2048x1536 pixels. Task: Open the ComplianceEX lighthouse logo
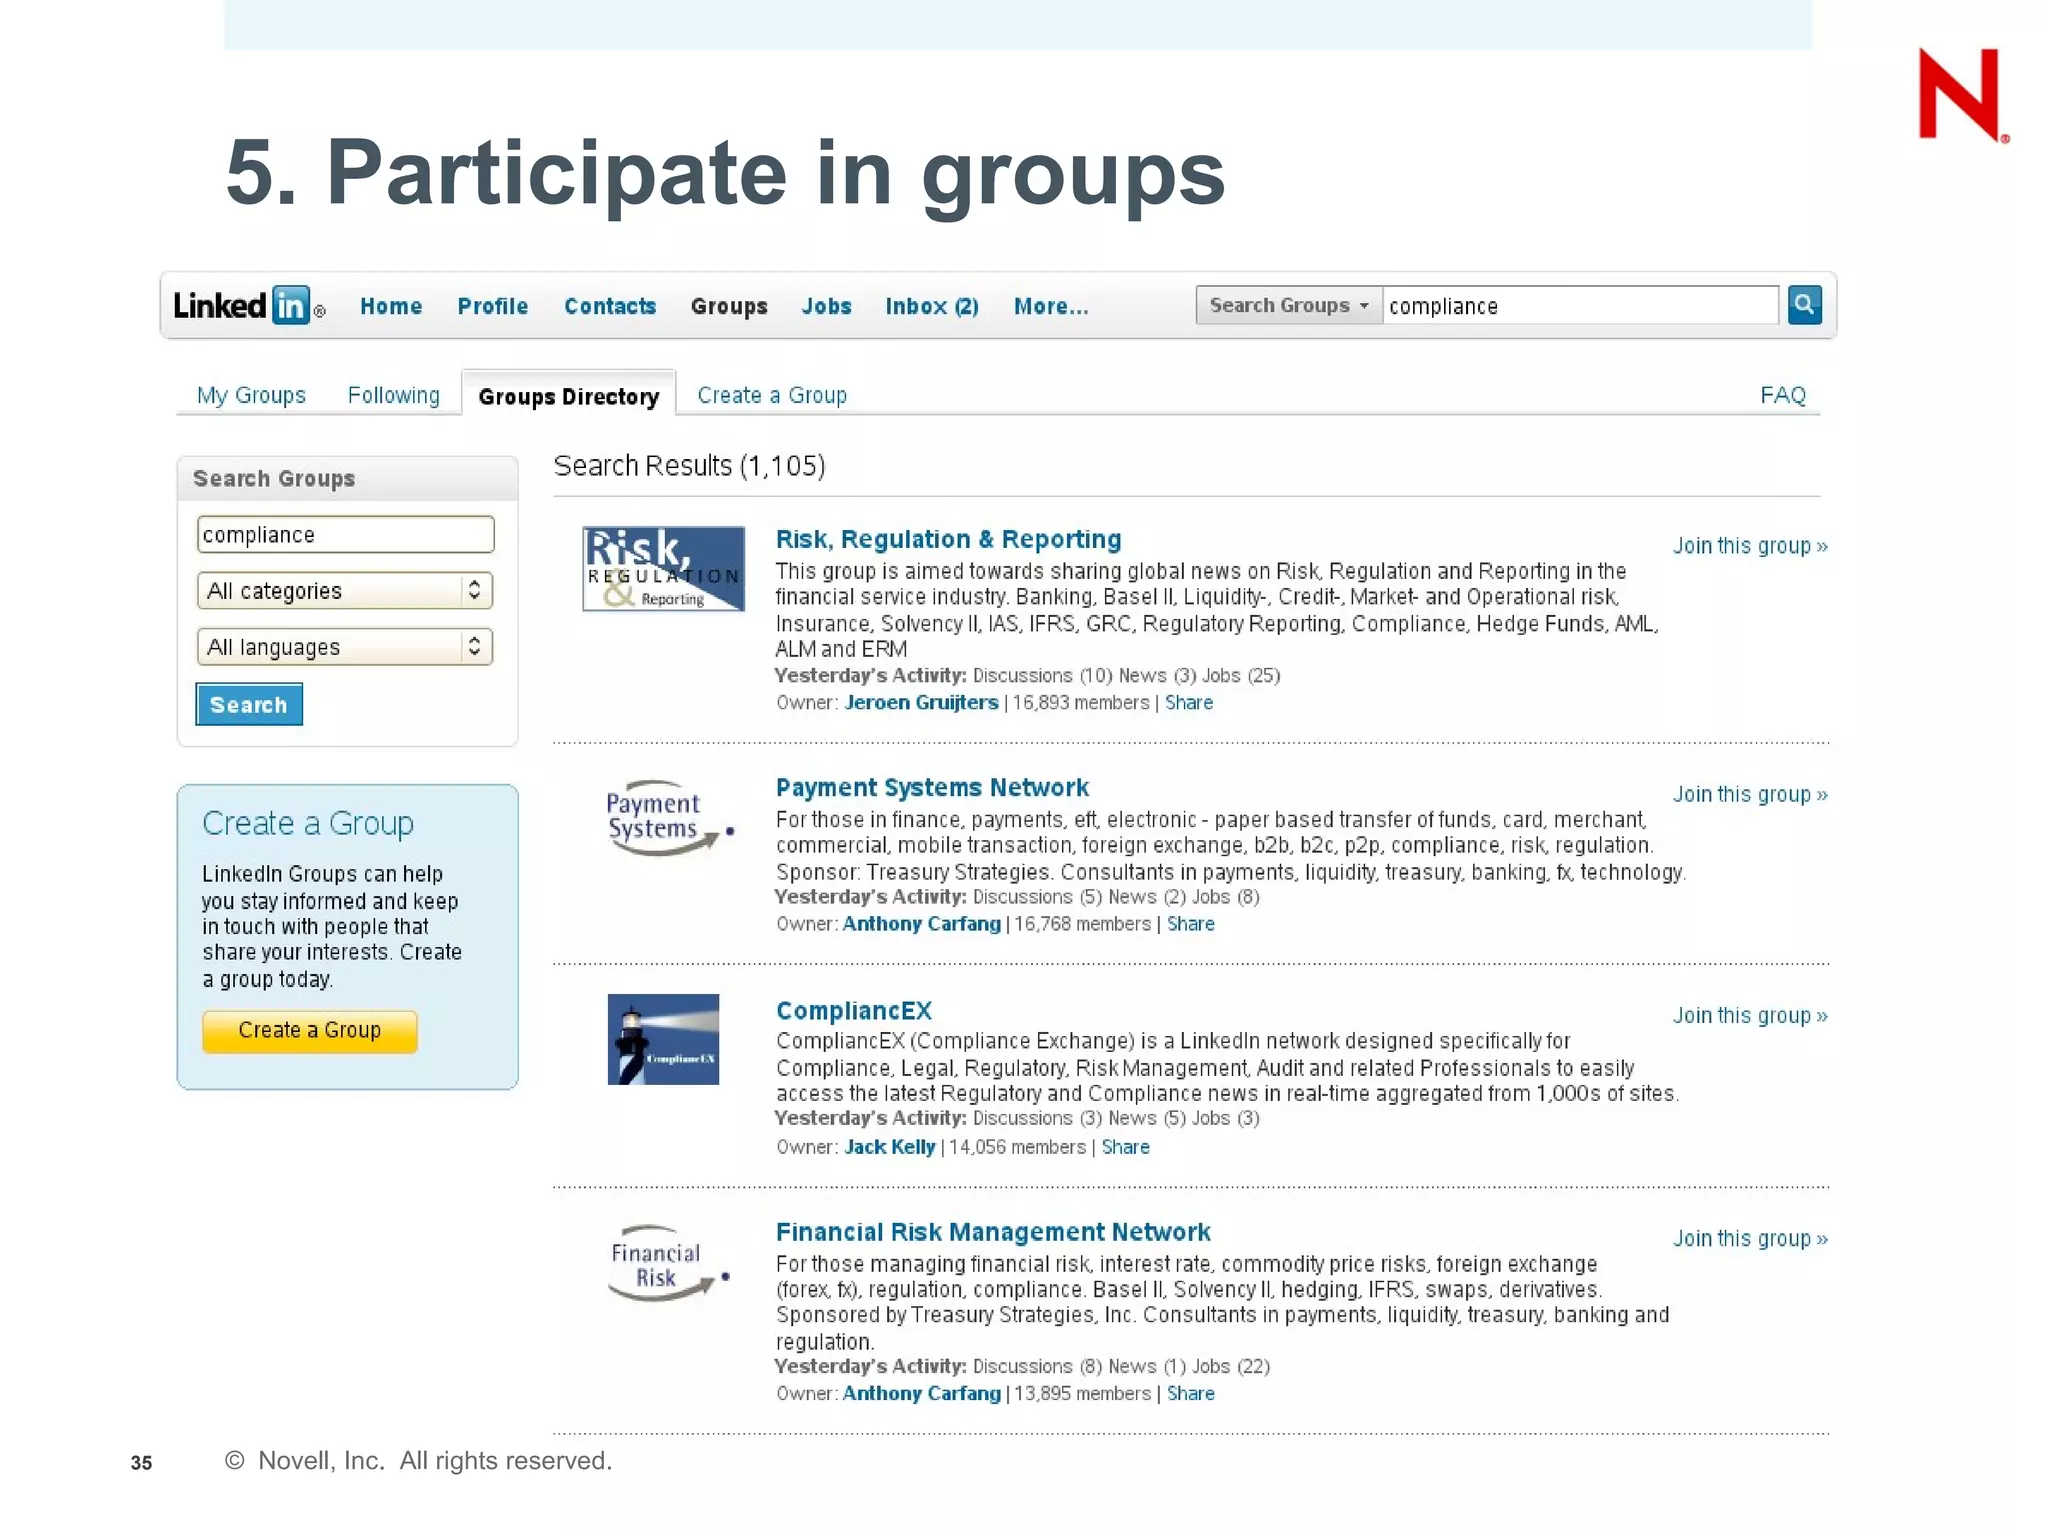point(663,1039)
